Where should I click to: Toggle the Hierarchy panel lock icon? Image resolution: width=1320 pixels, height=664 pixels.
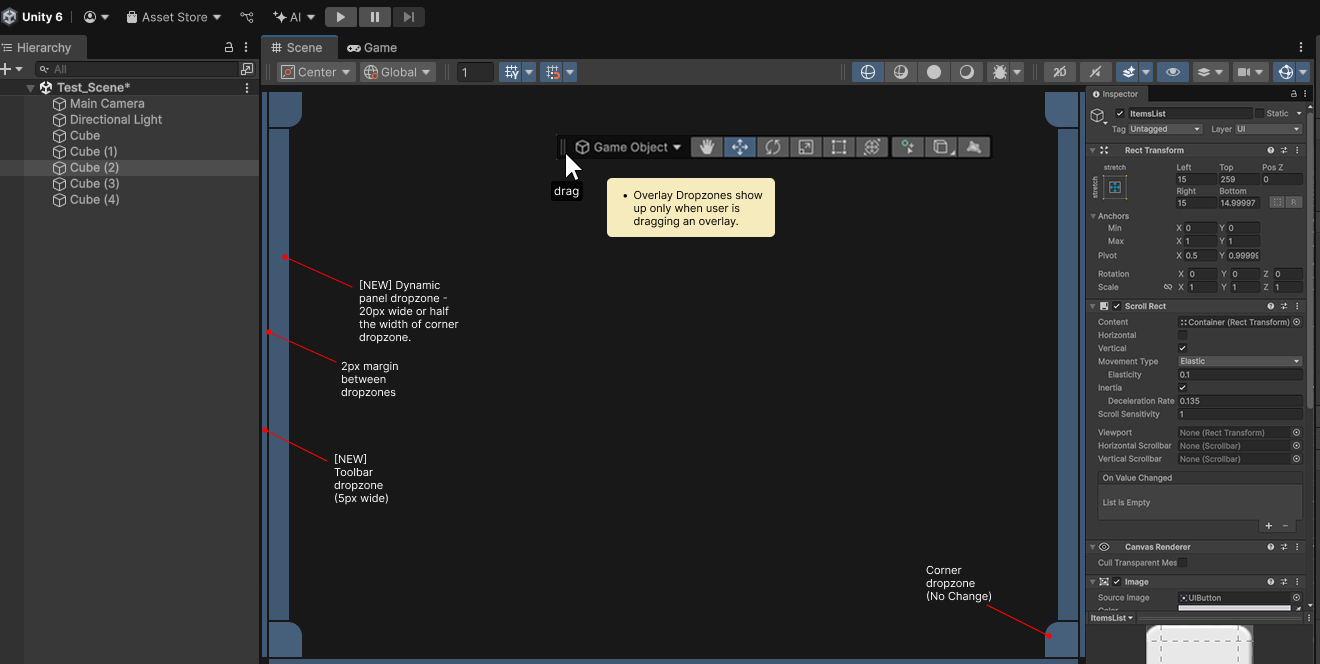click(229, 47)
